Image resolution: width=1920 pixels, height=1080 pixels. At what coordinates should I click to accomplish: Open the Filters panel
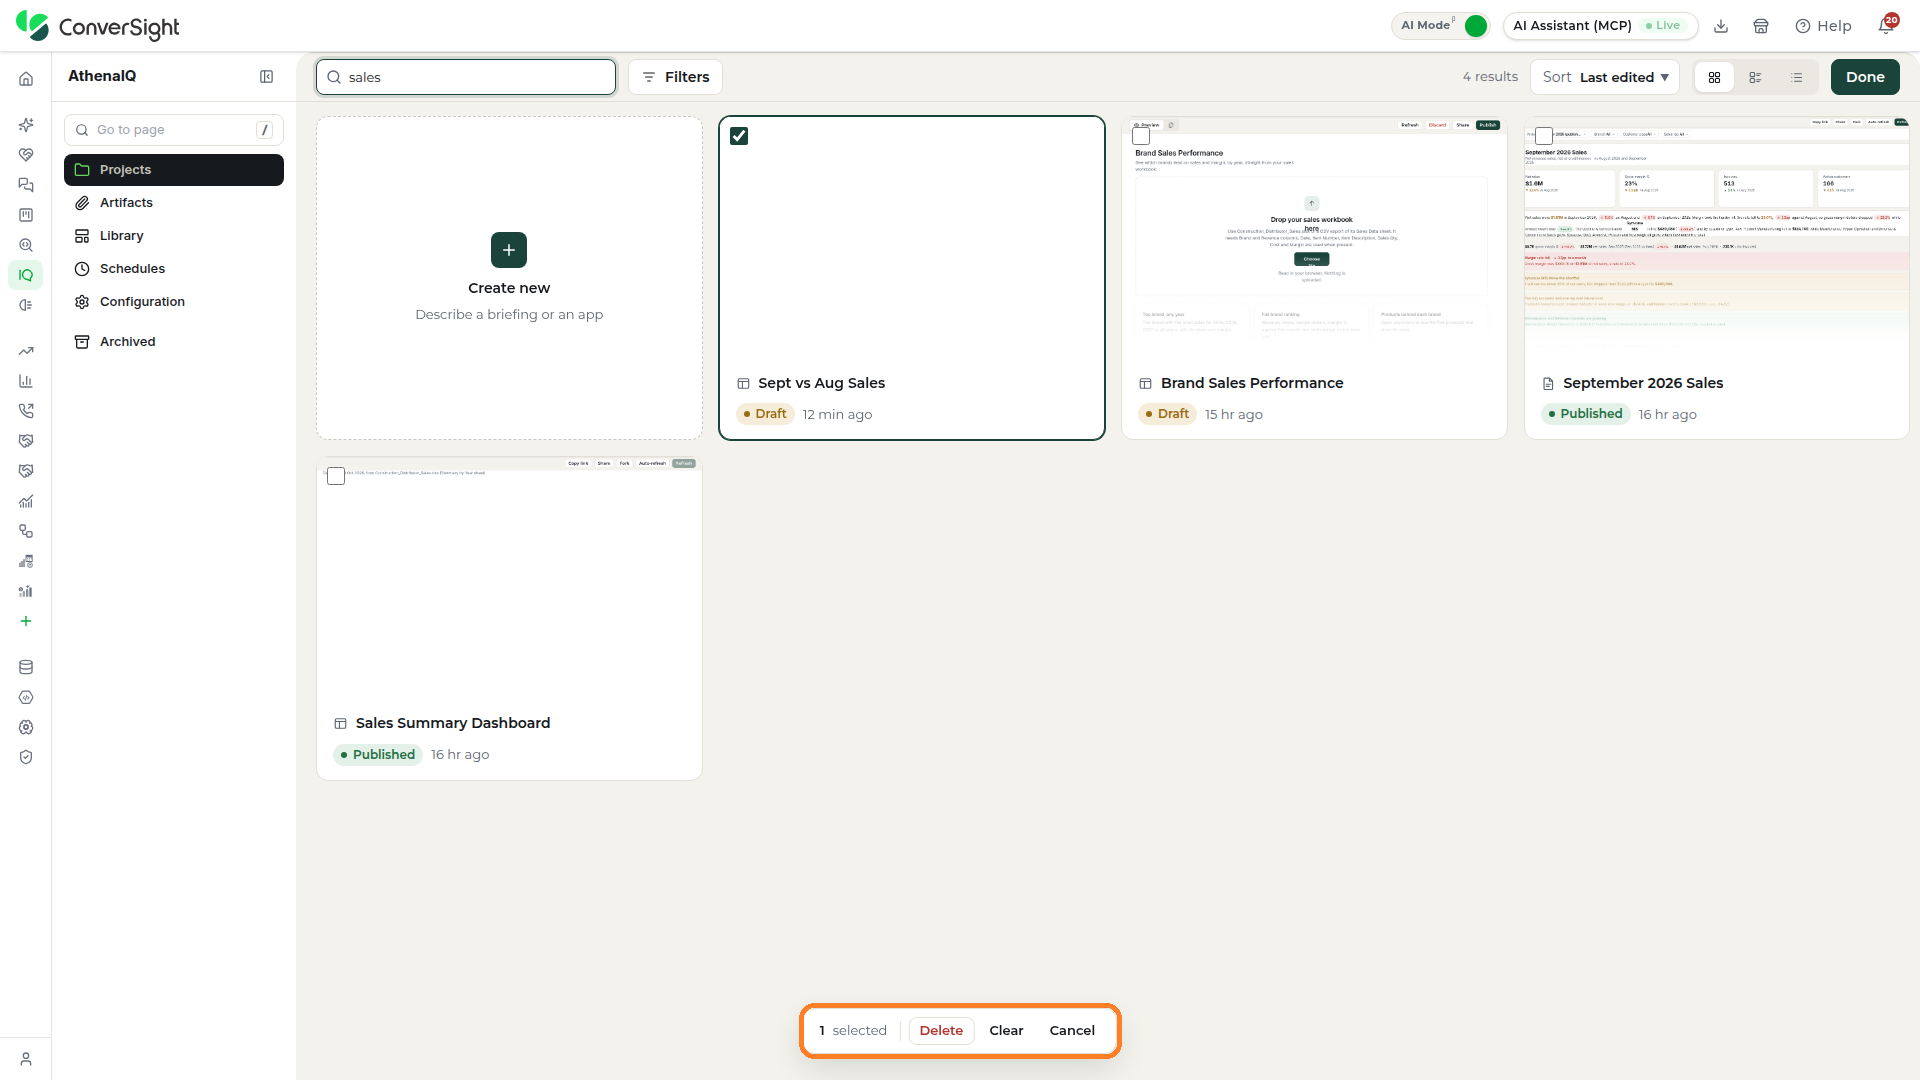click(x=675, y=77)
